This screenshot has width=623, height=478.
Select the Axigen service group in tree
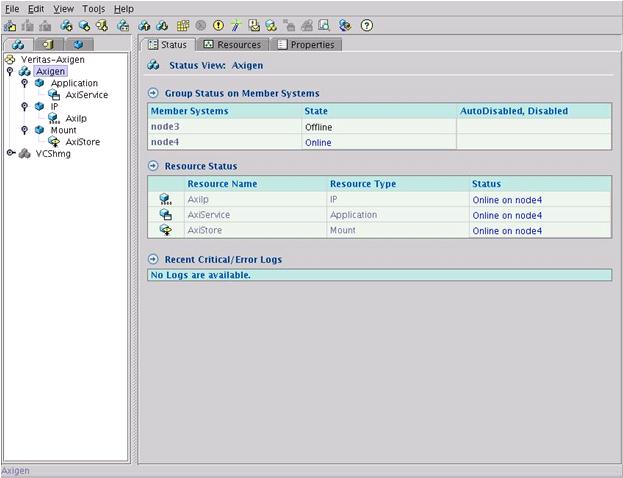coord(50,71)
